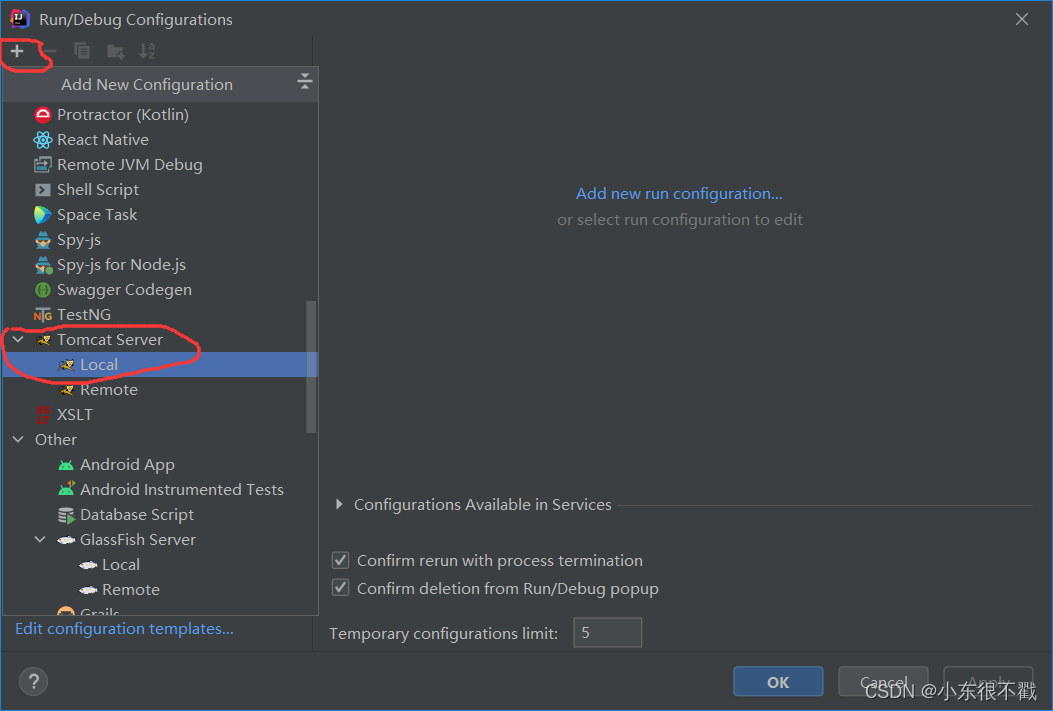Toggle Confirm deletion from Run/Debug popup
Screen dimensions: 1053x711
(x=341, y=589)
